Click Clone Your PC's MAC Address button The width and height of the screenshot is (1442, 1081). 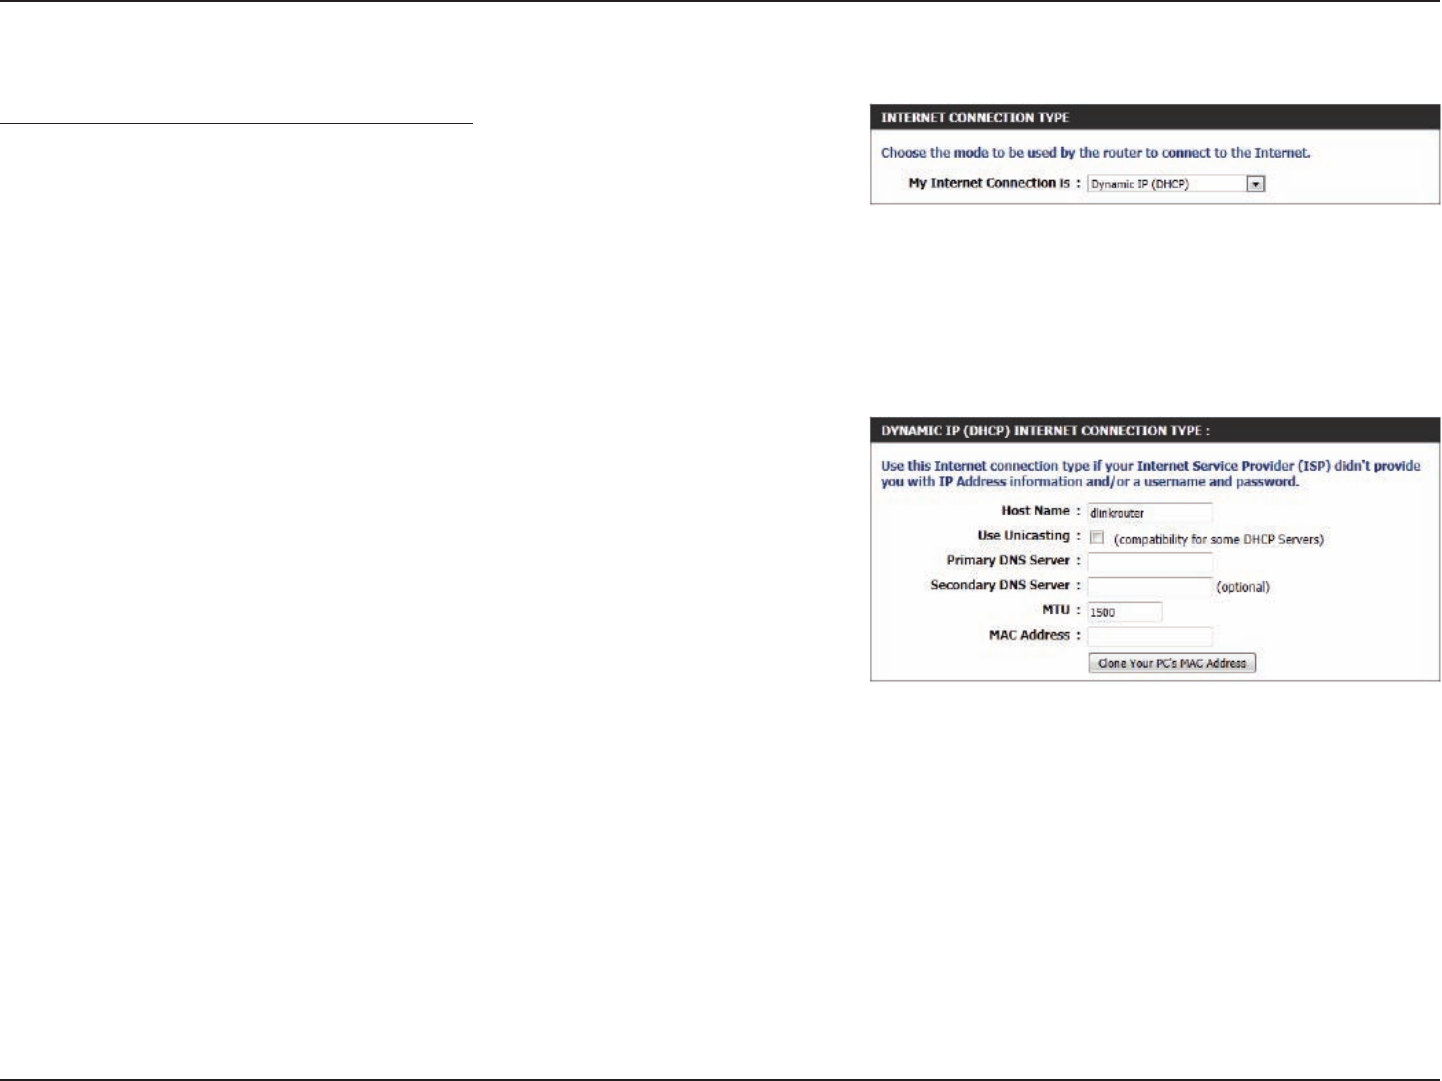(1171, 663)
